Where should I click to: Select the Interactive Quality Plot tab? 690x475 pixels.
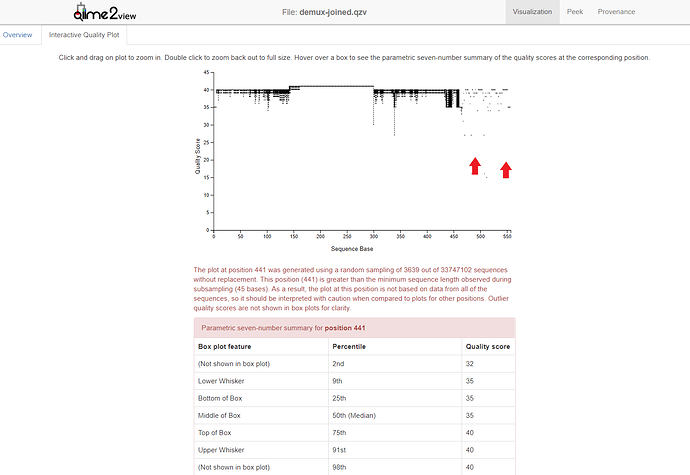(x=86, y=35)
